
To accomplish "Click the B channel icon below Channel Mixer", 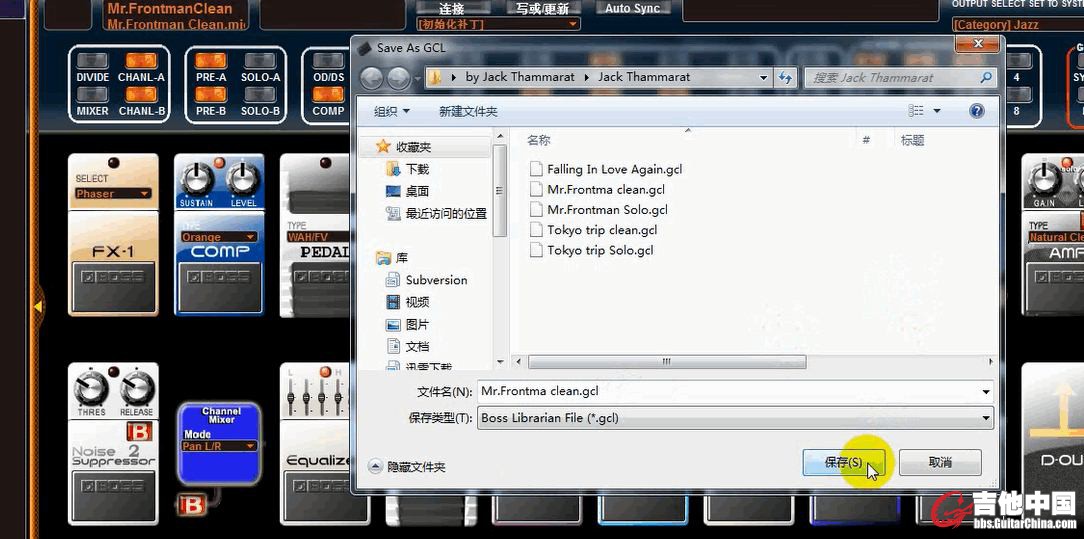I will pyautogui.click(x=192, y=505).
